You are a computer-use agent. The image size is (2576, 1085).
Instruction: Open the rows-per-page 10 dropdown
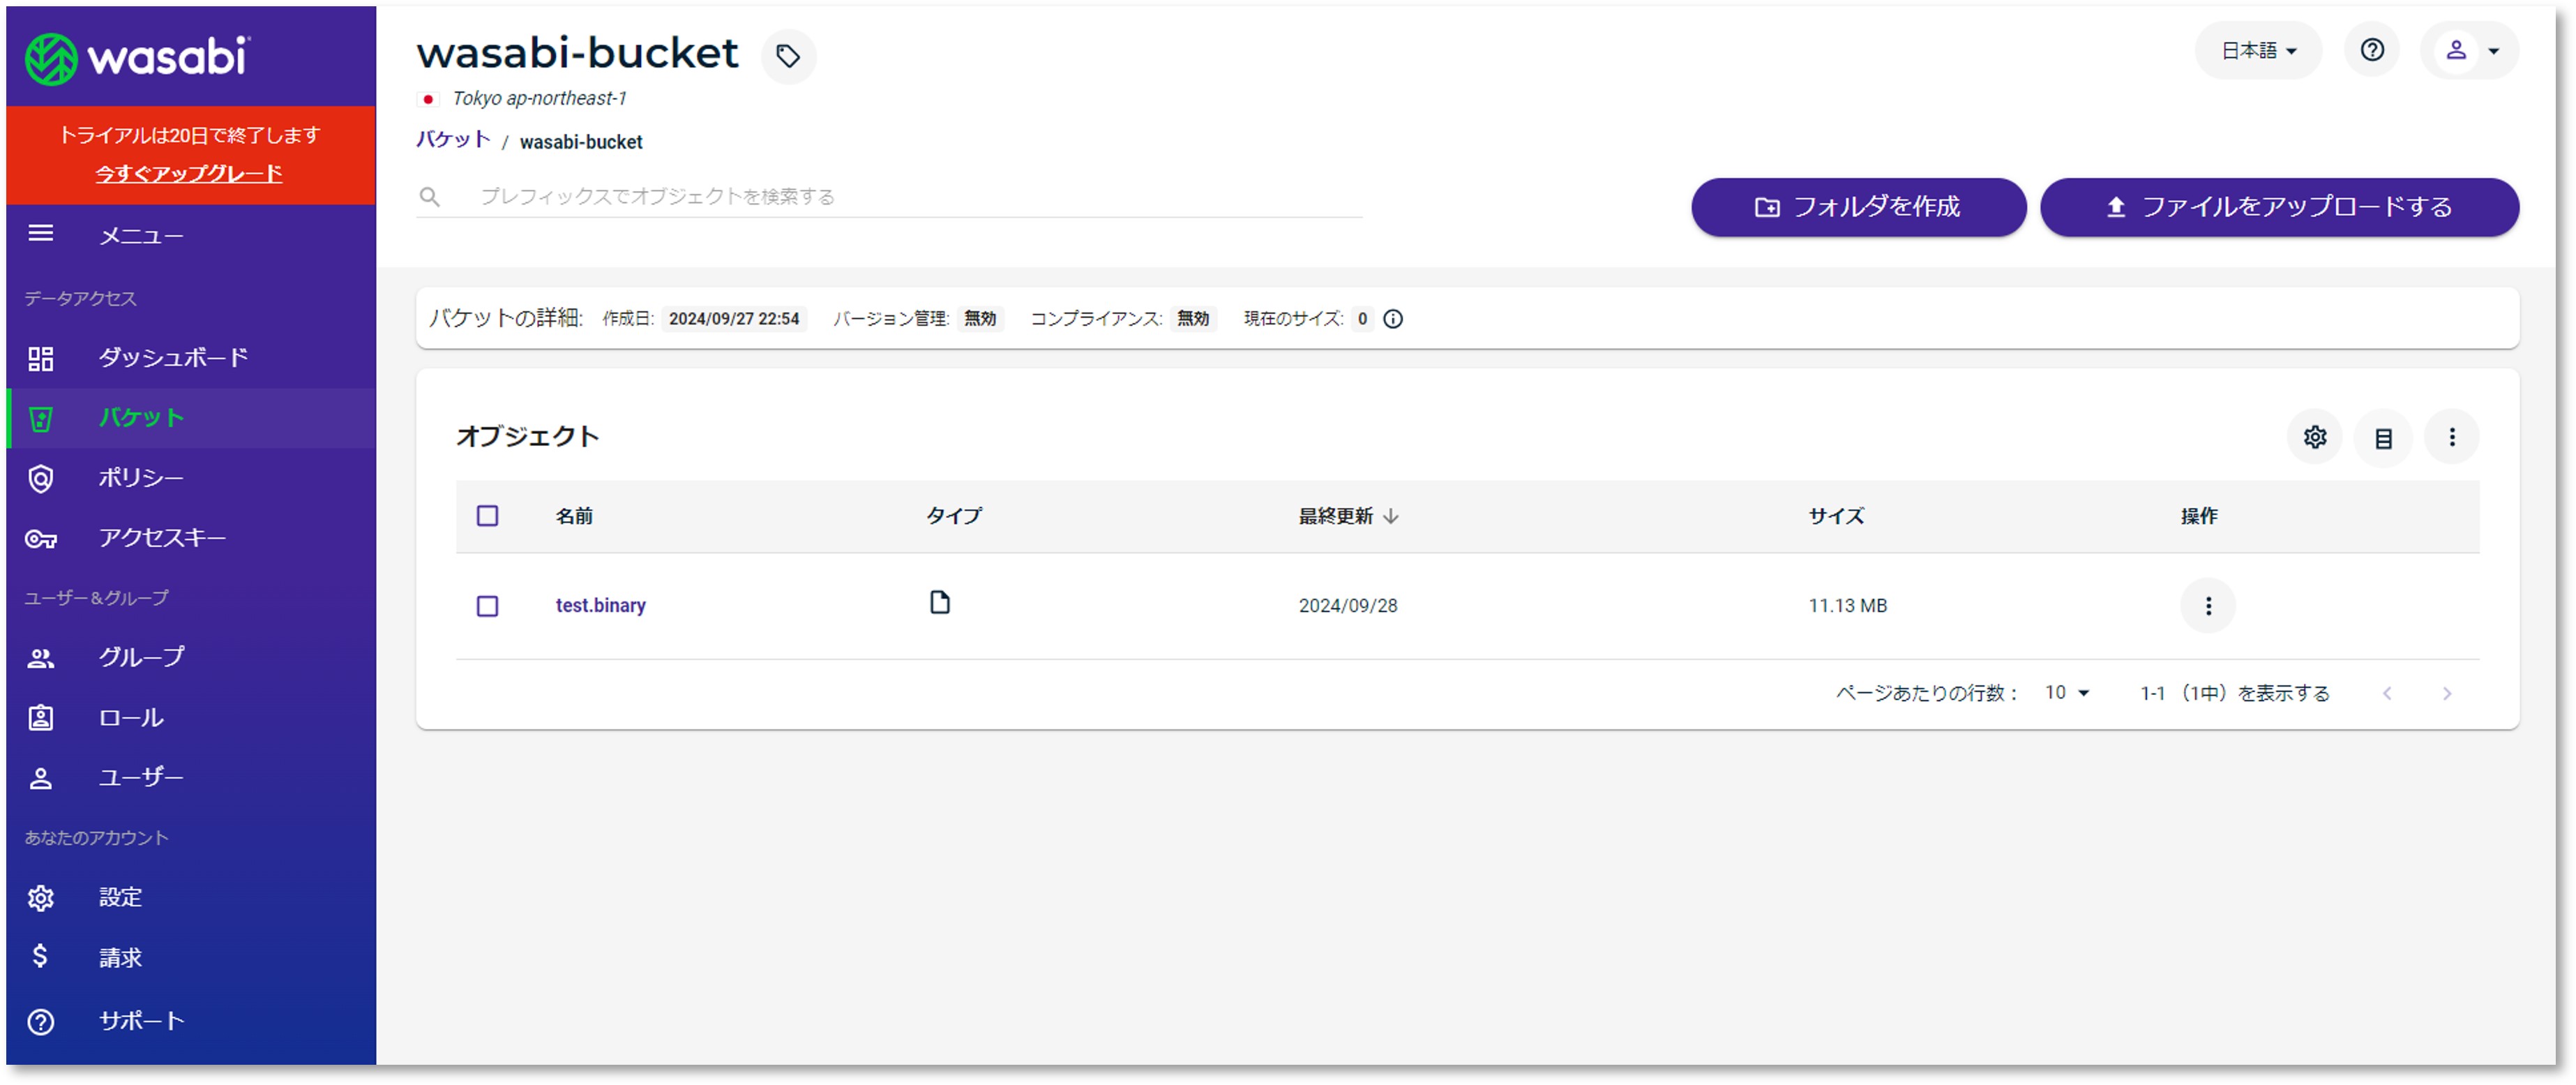pos(2066,693)
